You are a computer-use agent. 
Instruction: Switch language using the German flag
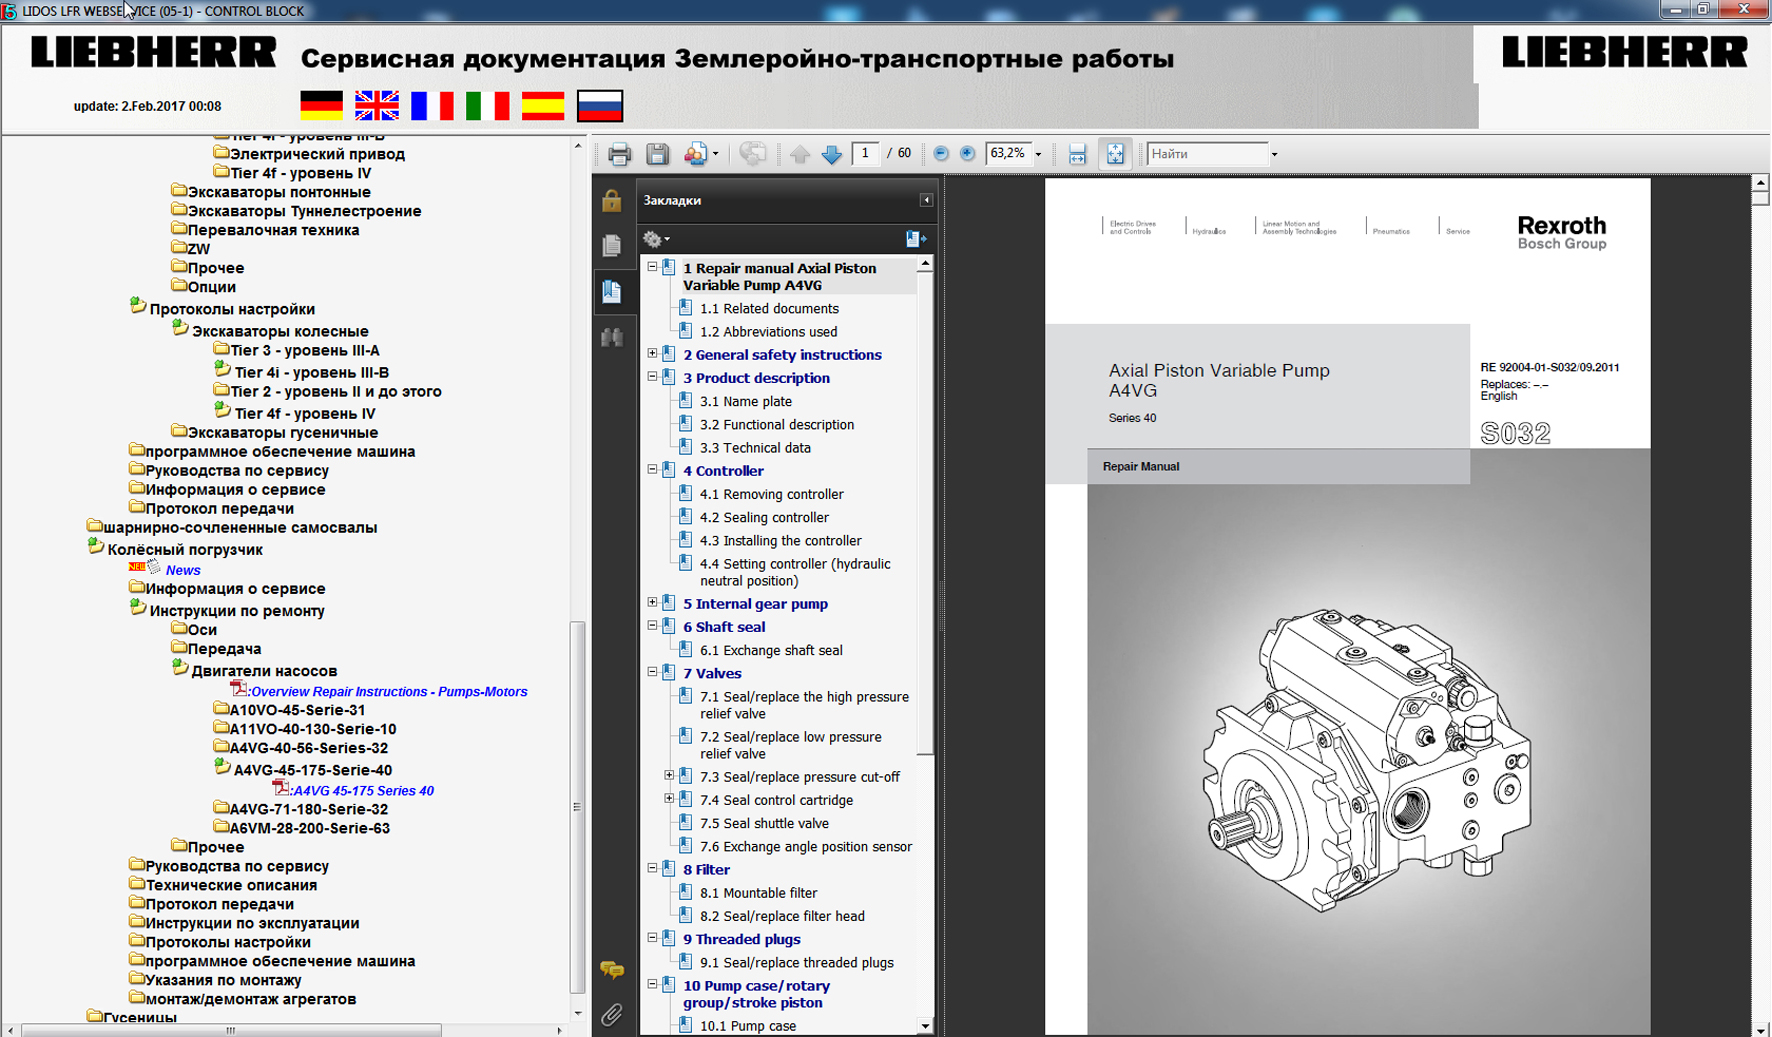(321, 106)
